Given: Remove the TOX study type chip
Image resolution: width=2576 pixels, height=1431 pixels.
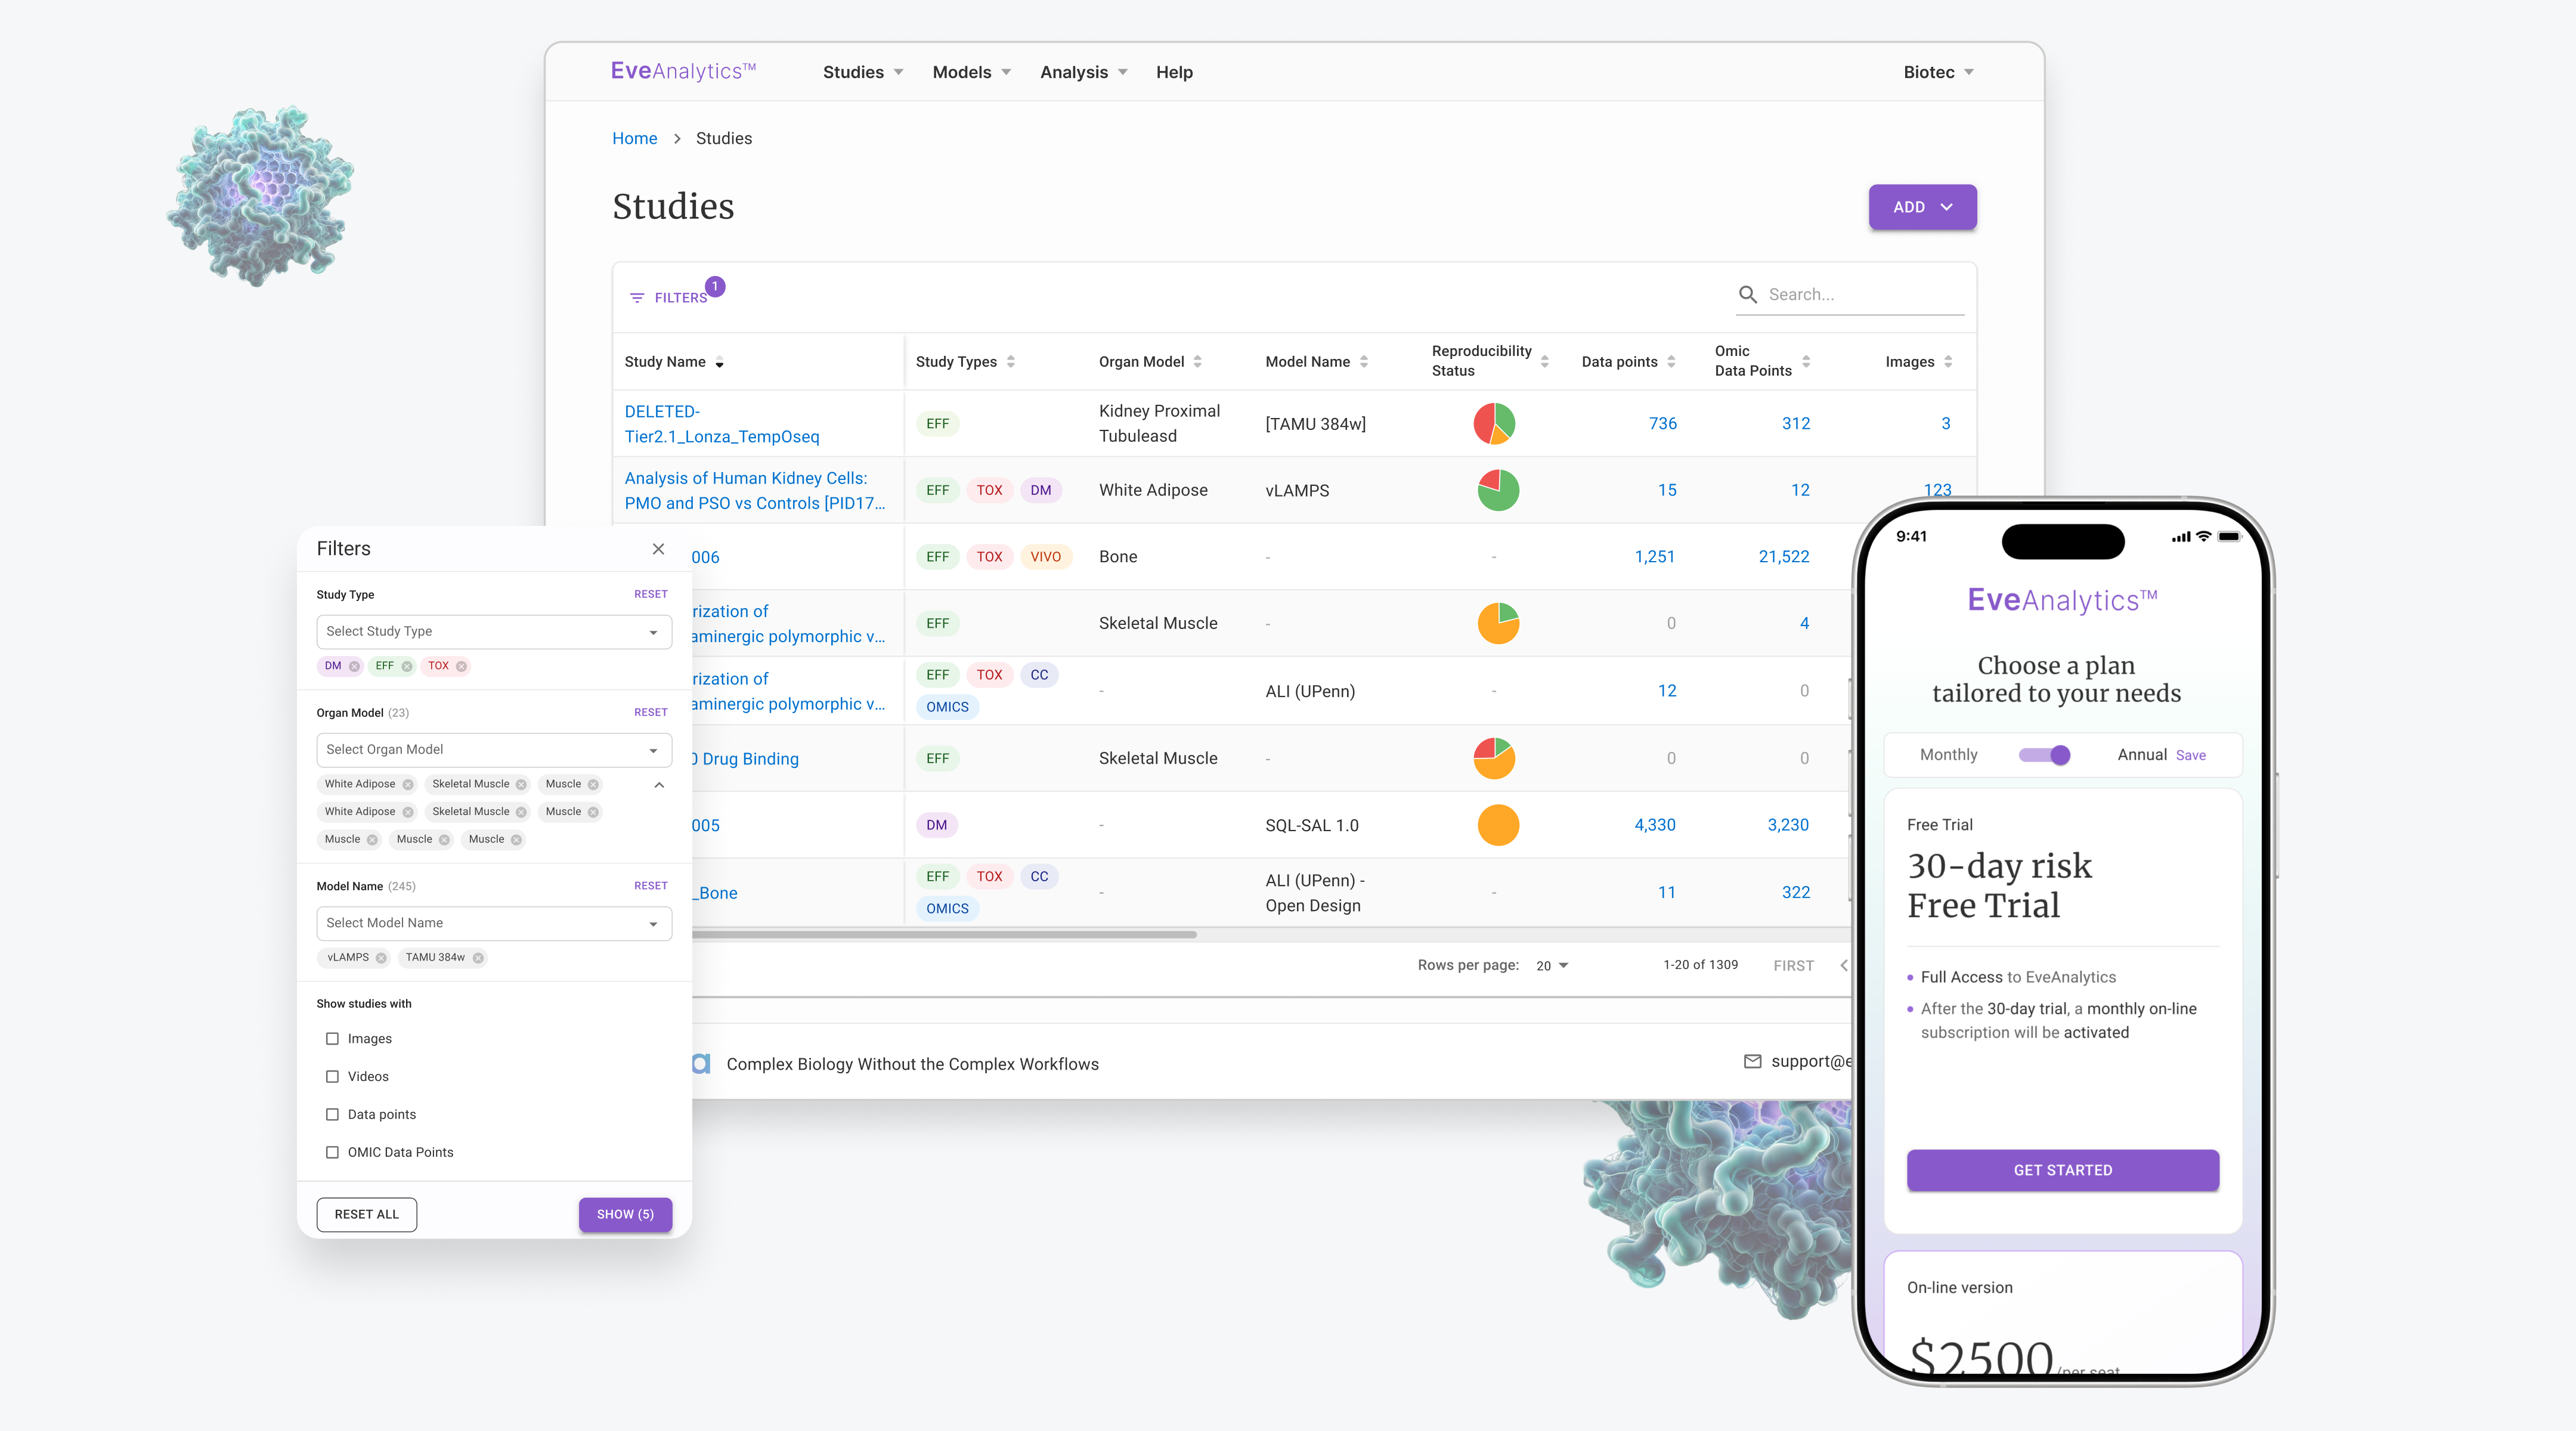Looking at the screenshot, I should click(461, 666).
